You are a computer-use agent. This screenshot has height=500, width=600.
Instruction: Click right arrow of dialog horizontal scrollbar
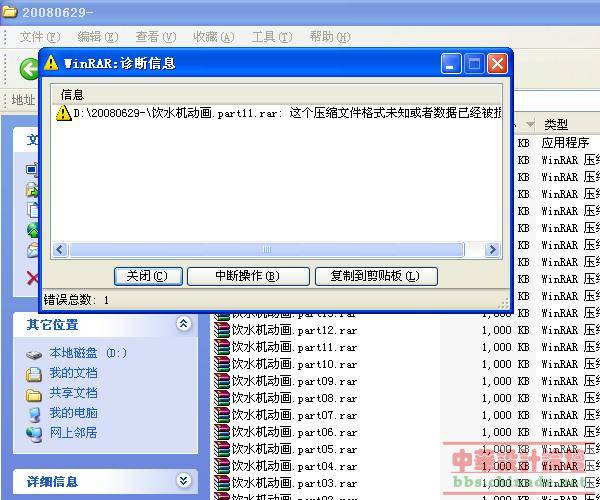tap(492, 250)
